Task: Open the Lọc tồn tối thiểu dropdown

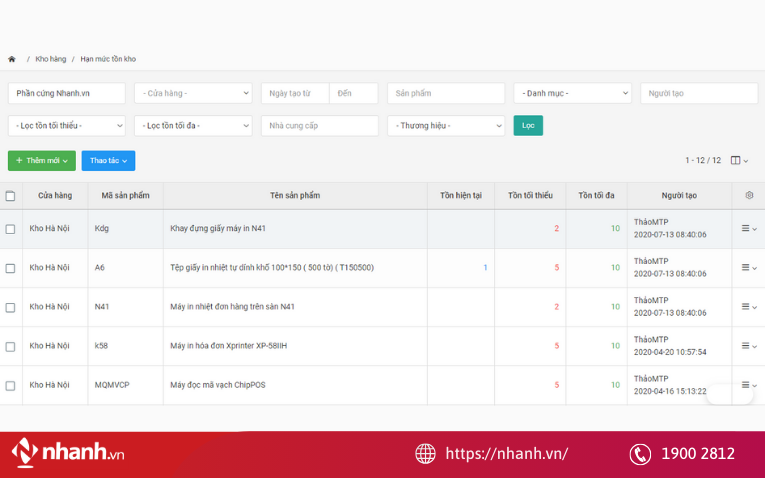Action: [x=67, y=126]
